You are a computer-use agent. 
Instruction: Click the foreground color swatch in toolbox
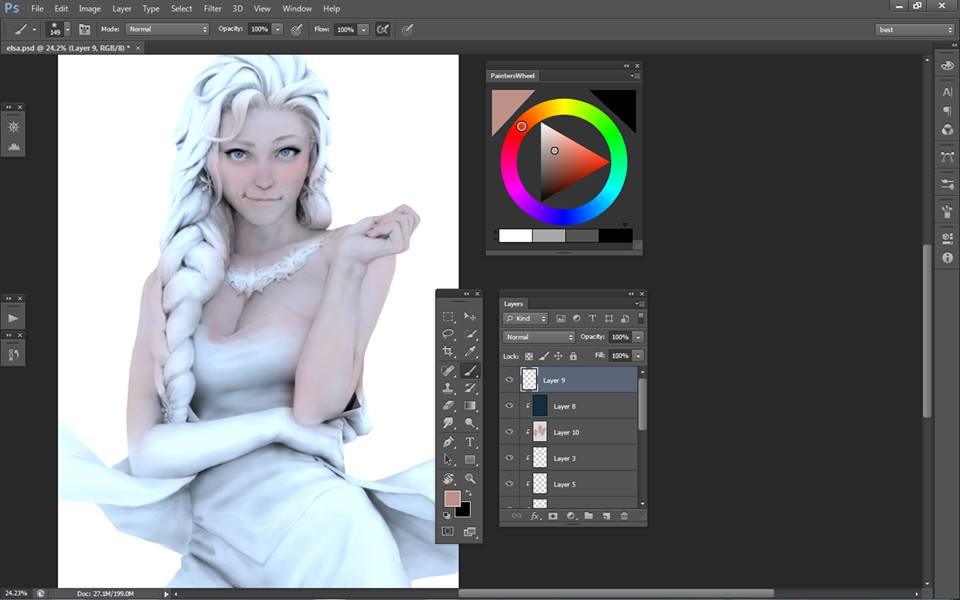(x=452, y=498)
